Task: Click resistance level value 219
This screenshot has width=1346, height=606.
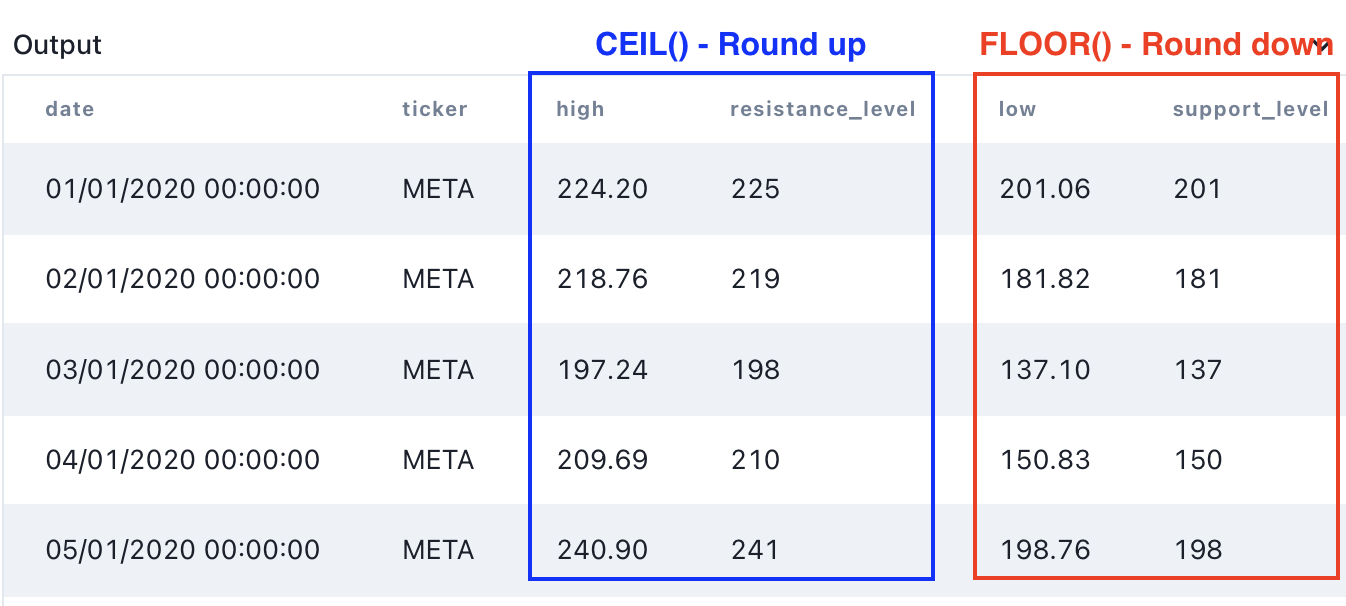Action: click(x=755, y=278)
